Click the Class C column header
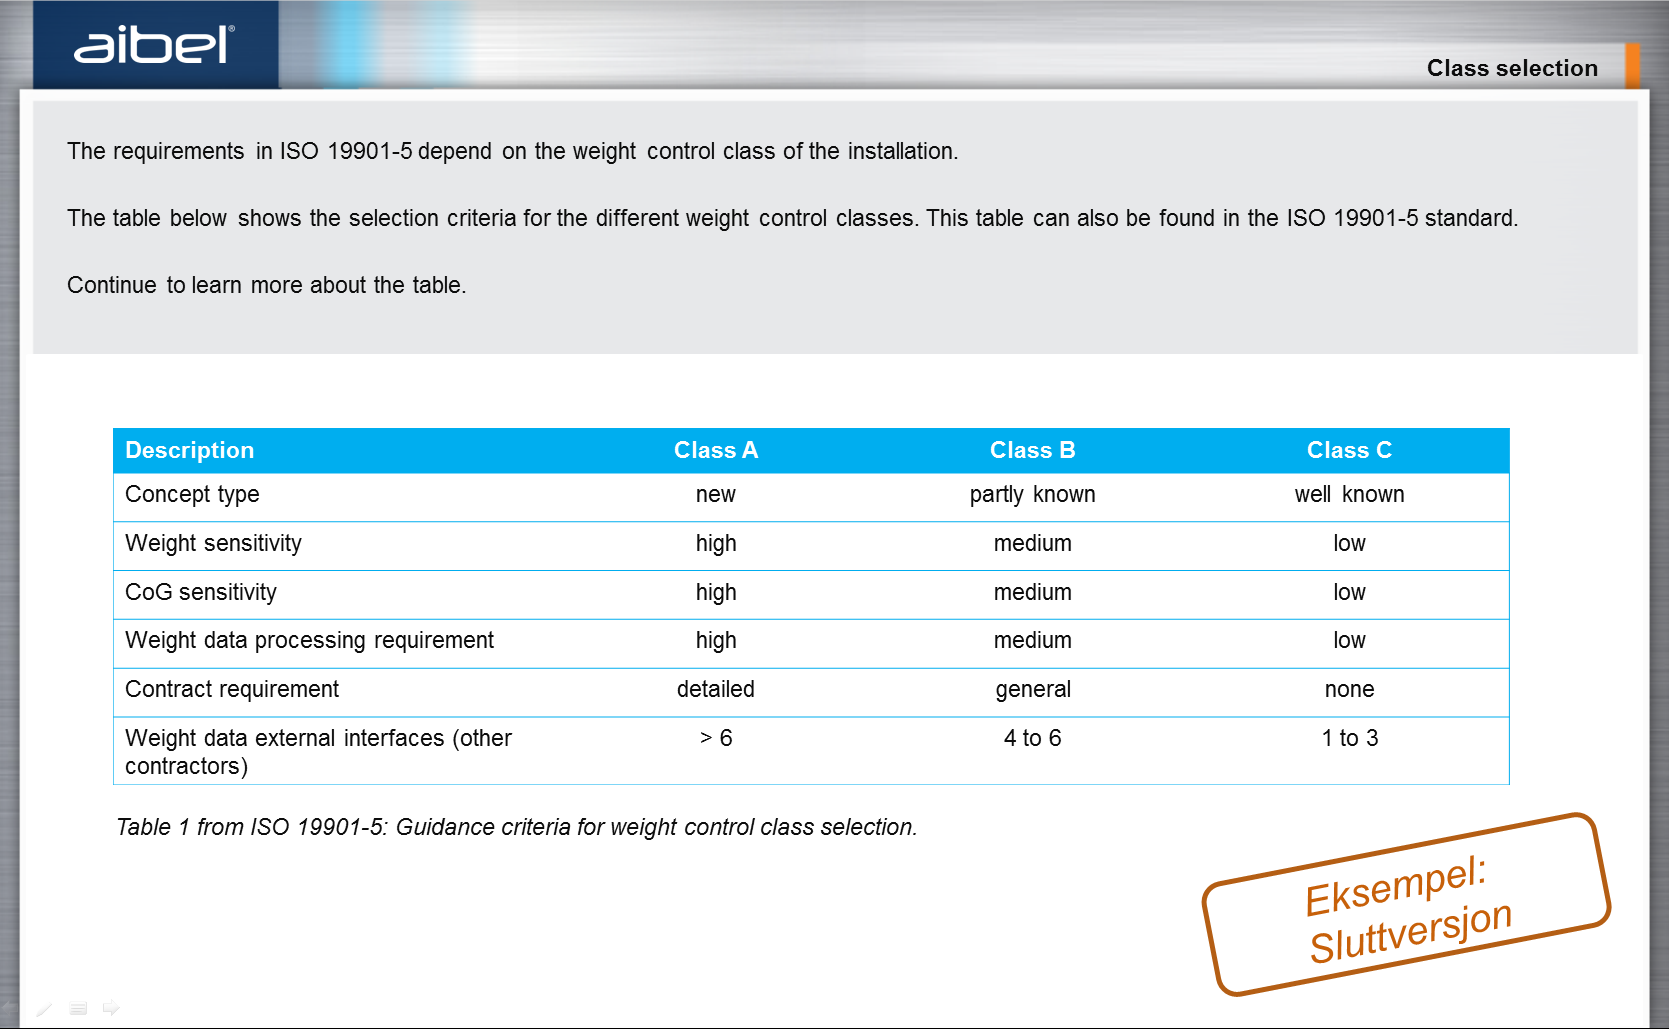1669x1029 pixels. pyautogui.click(x=1349, y=450)
